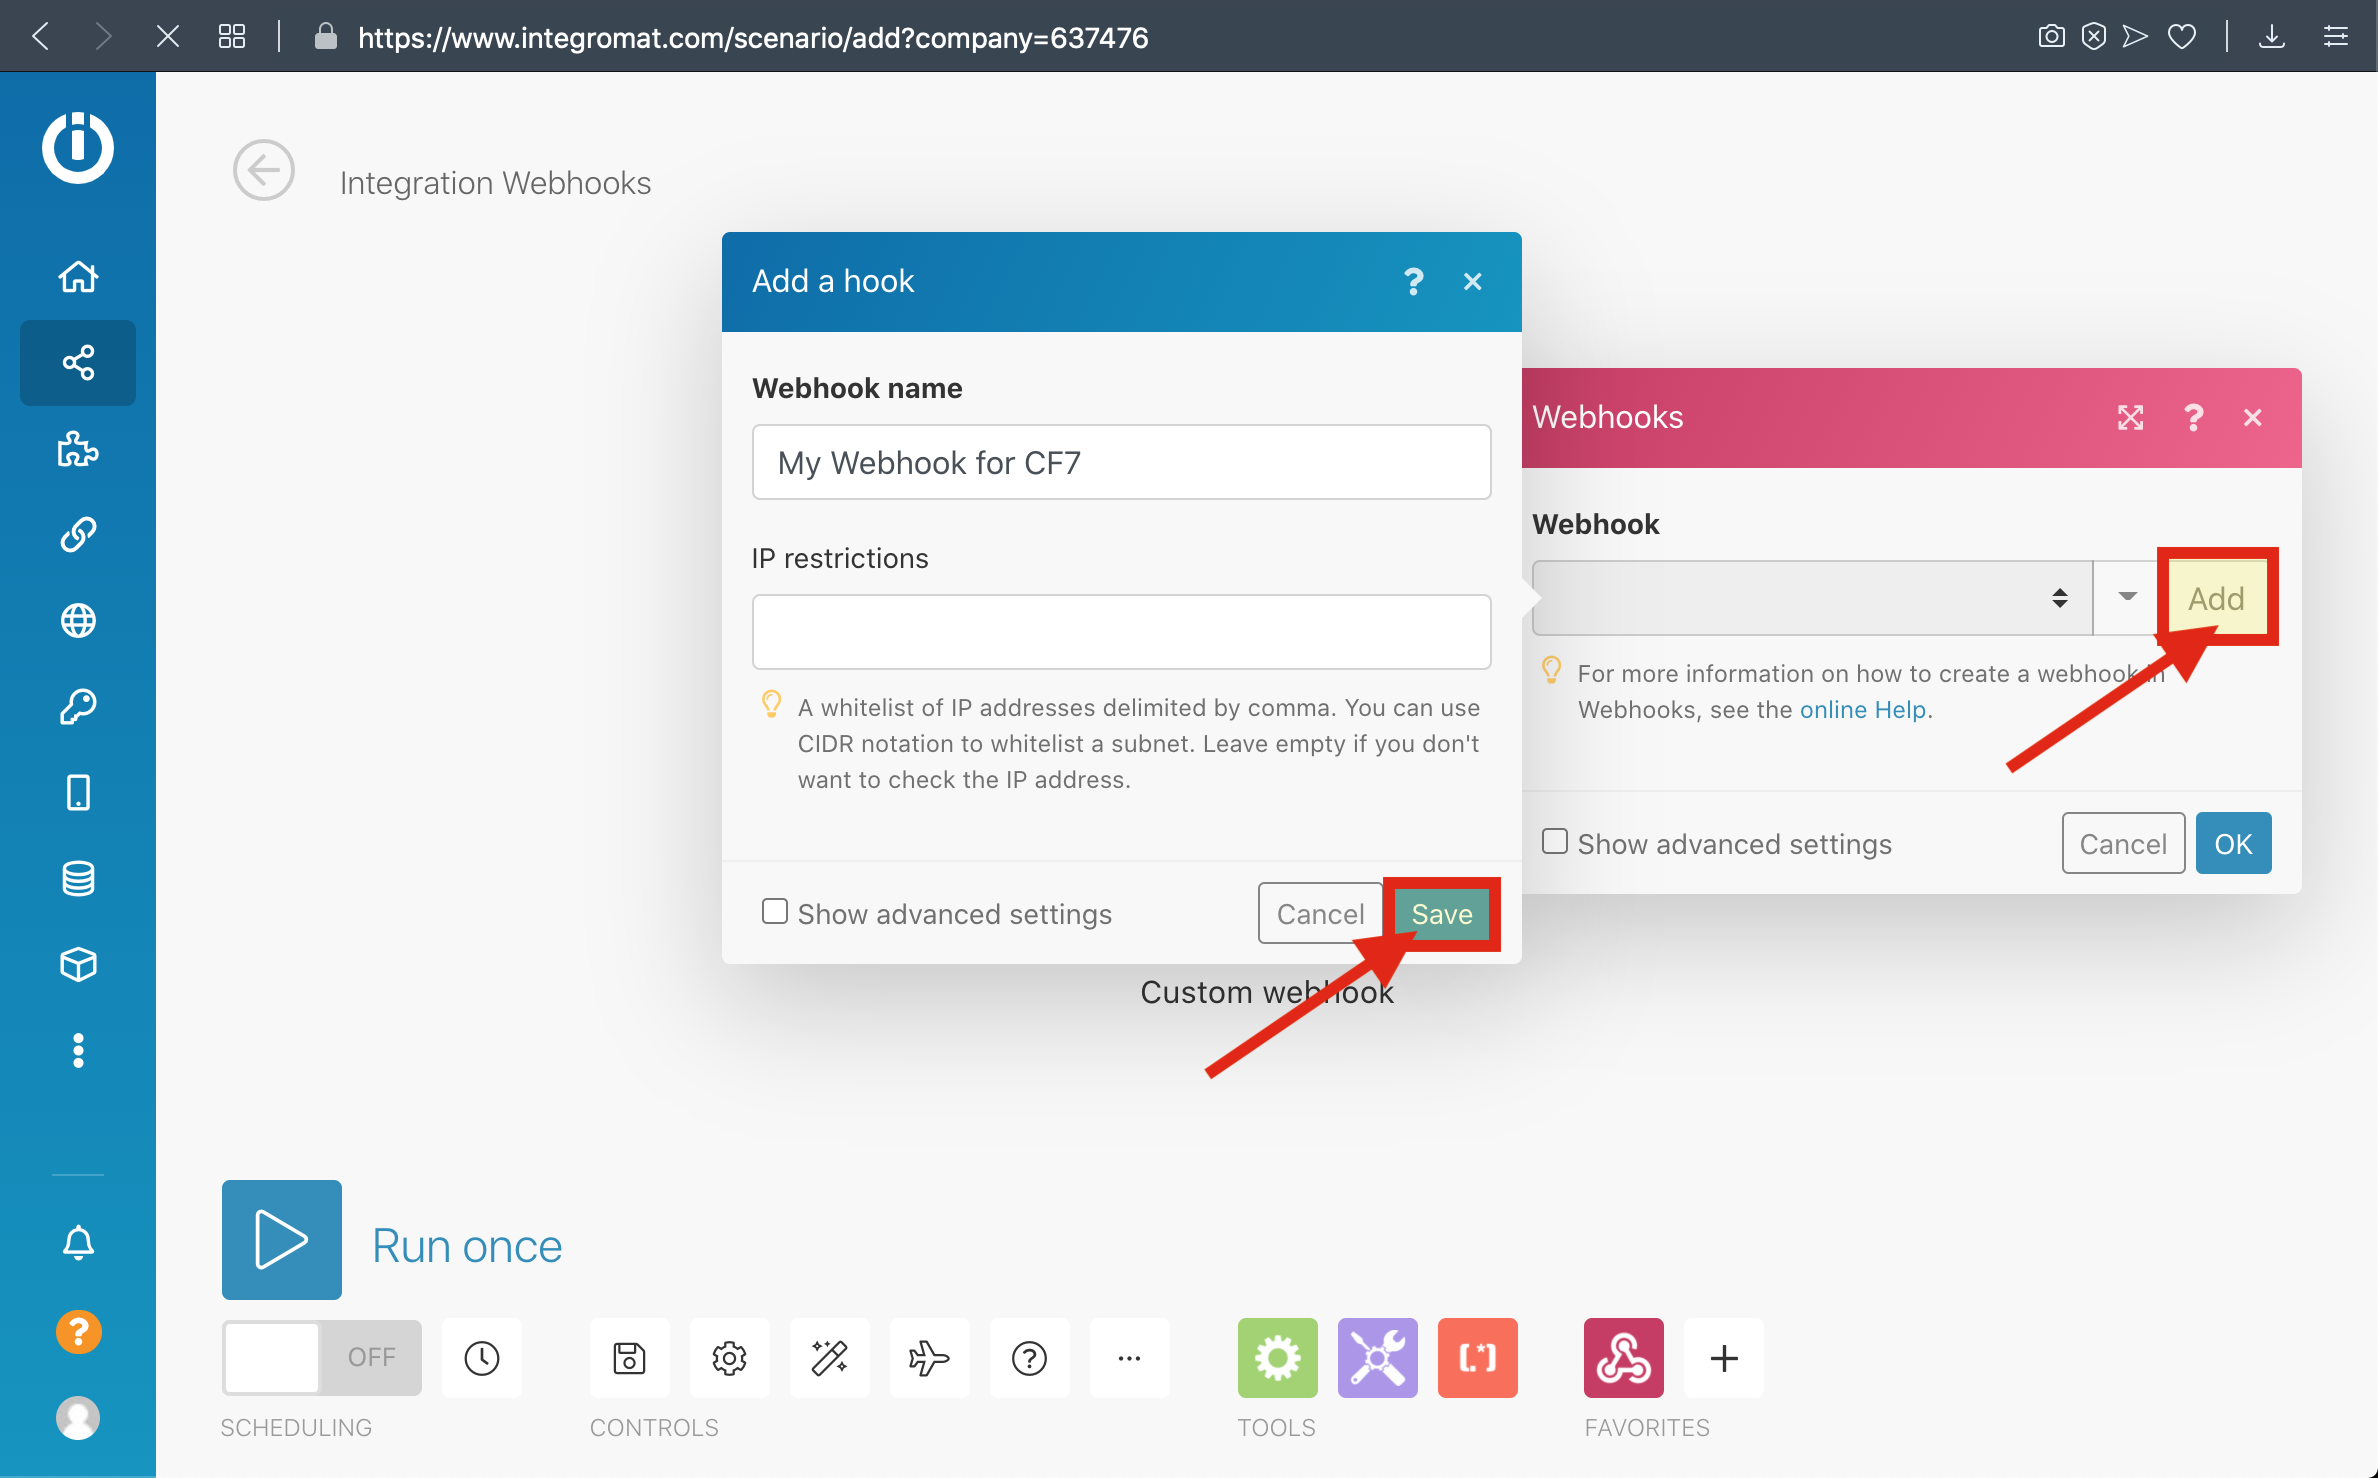Click the Save button in Add a hook
The height and width of the screenshot is (1478, 2378).
[x=1441, y=914]
